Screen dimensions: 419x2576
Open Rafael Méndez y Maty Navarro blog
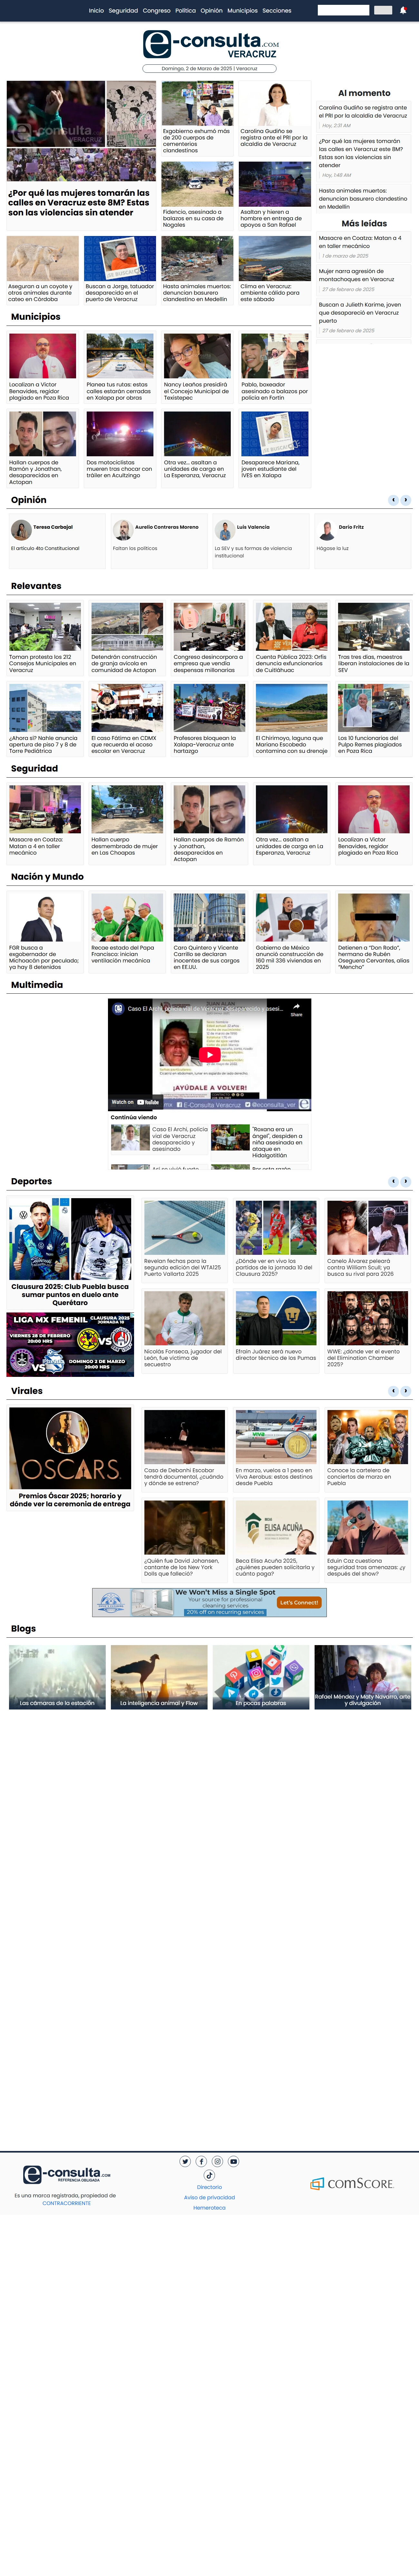coord(363,1677)
